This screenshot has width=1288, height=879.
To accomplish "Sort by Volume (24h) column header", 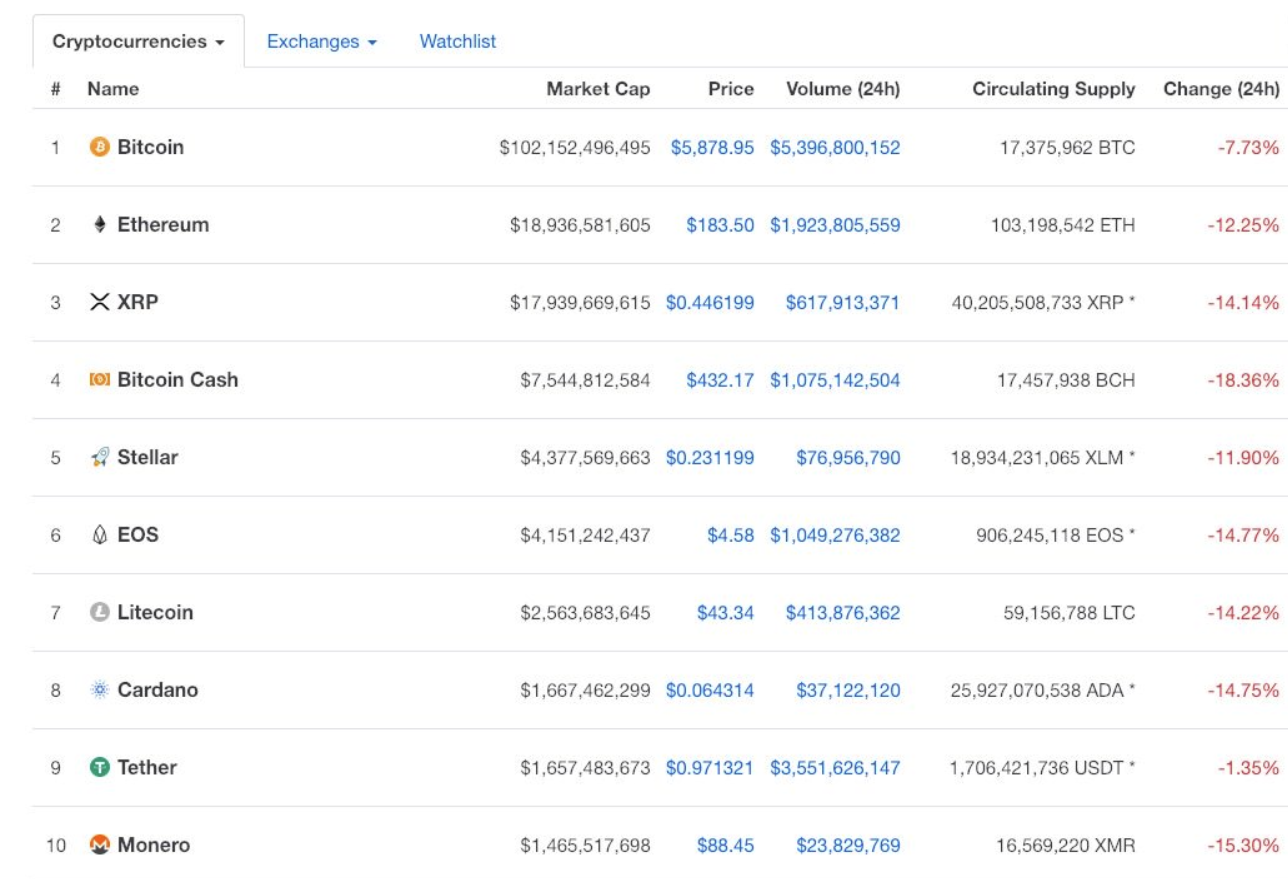I will [x=843, y=89].
